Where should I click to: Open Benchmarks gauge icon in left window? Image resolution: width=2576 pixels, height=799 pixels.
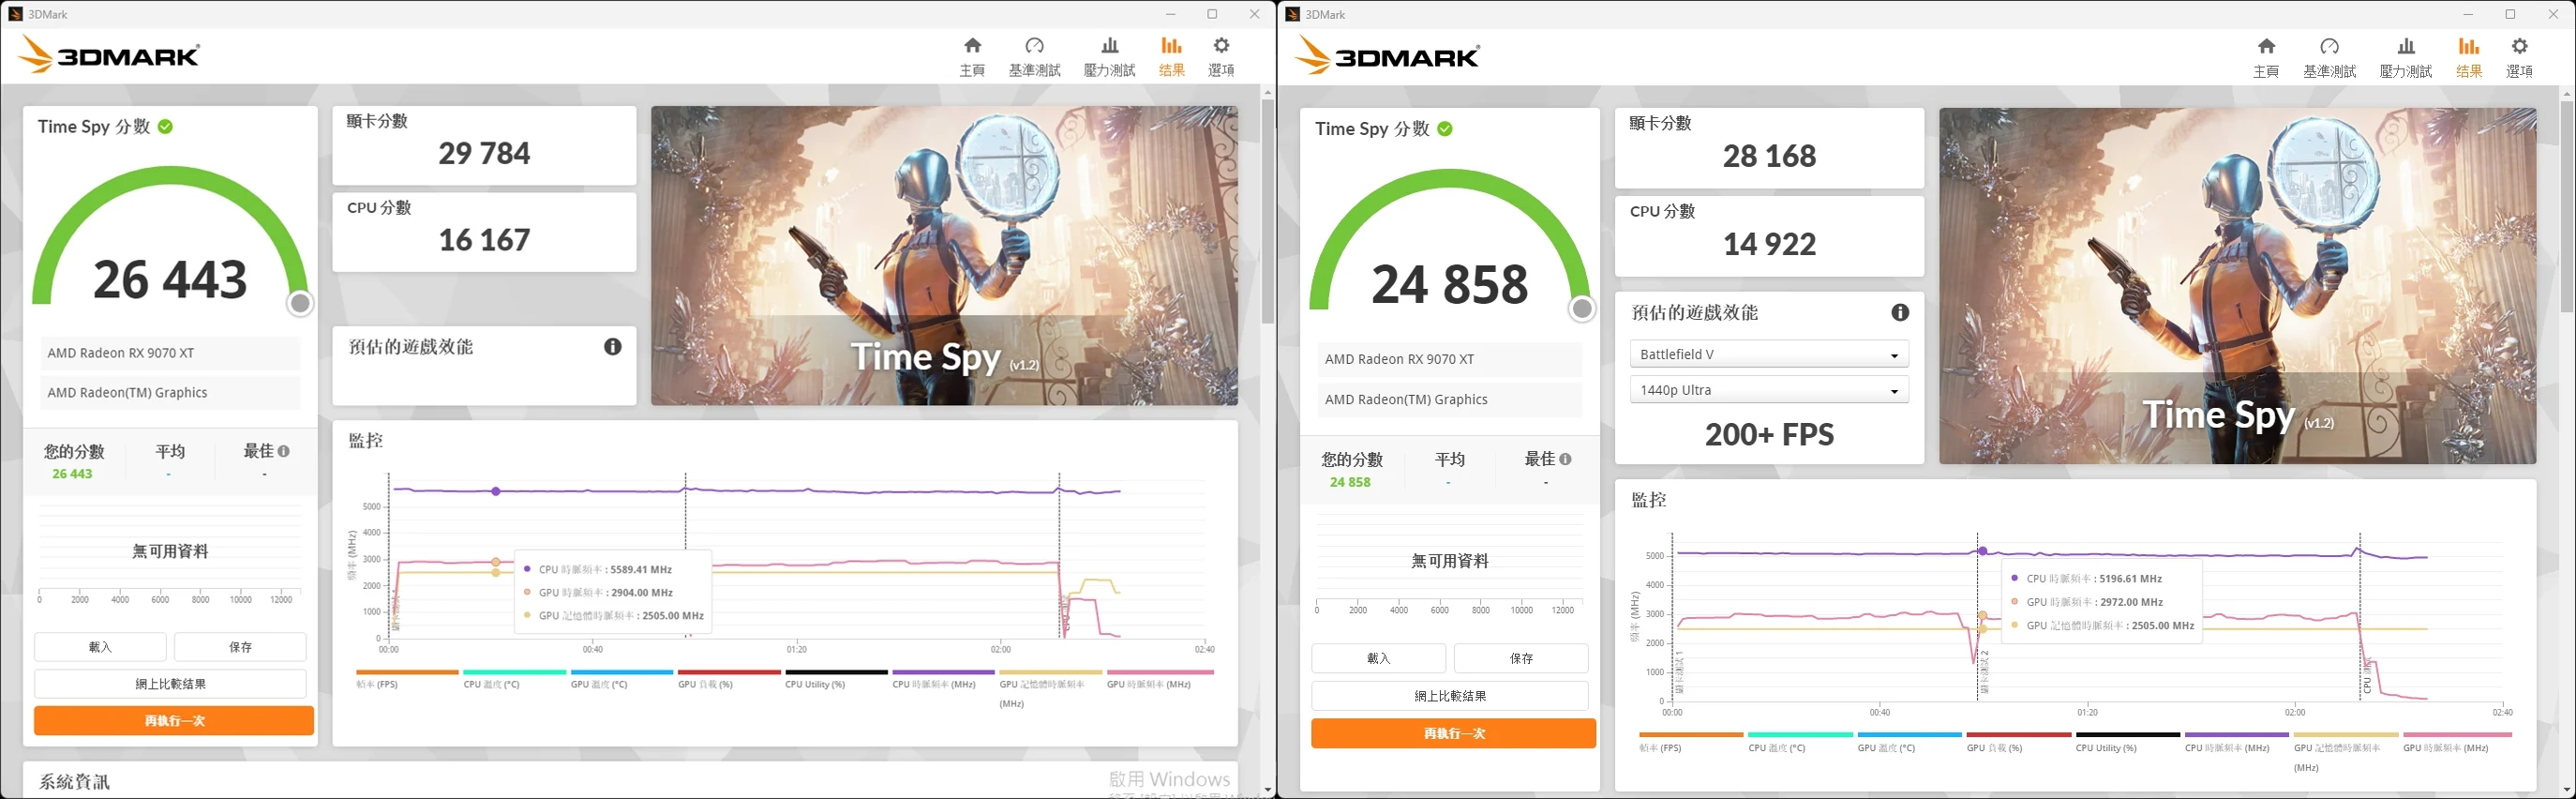pos(1034,56)
